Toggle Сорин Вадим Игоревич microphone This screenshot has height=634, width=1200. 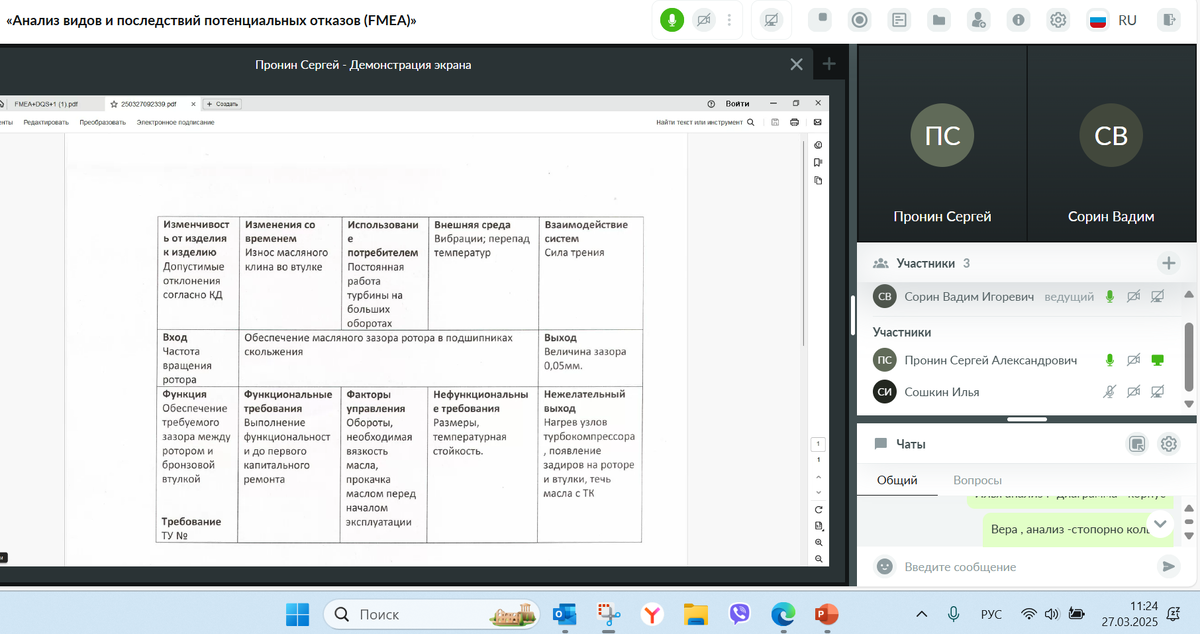point(1110,297)
